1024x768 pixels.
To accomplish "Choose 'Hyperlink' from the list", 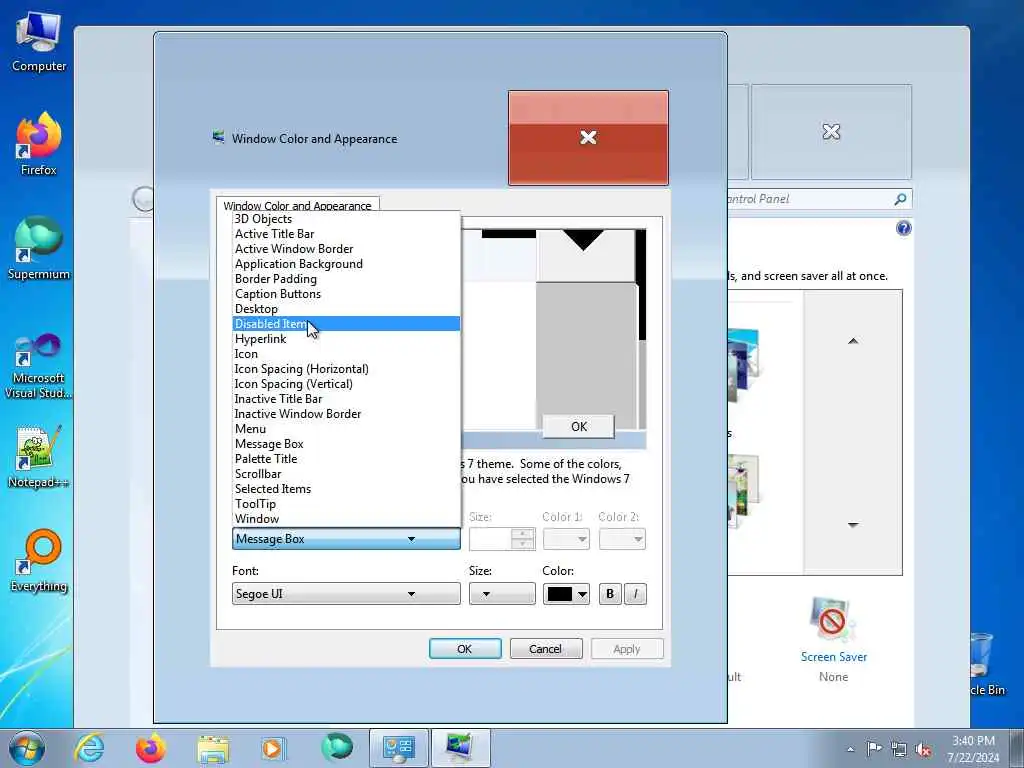I will pos(346,339).
